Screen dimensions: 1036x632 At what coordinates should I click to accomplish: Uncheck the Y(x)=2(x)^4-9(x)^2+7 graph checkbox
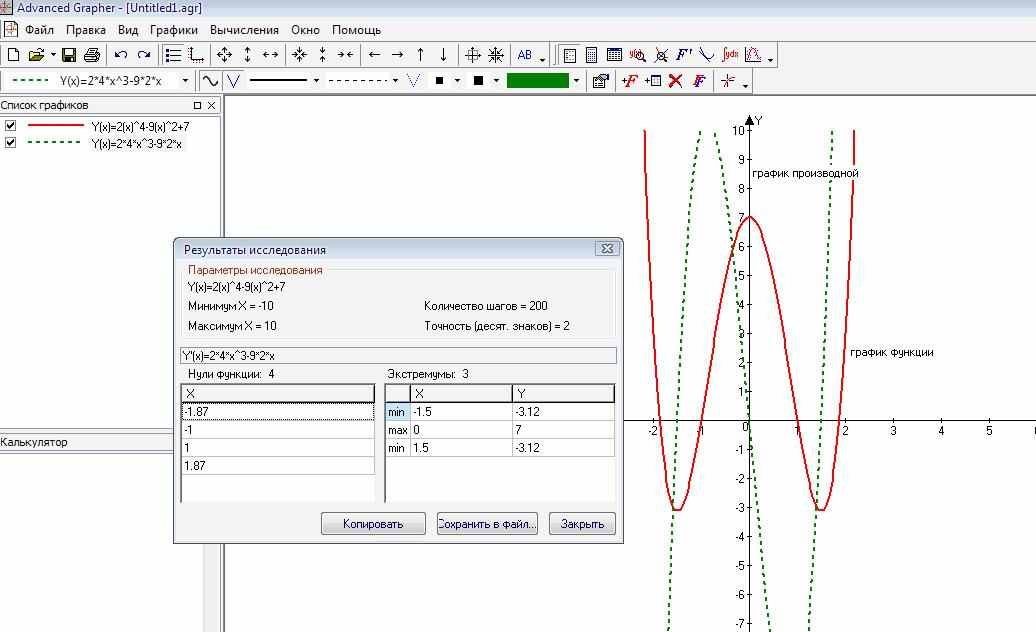11,125
